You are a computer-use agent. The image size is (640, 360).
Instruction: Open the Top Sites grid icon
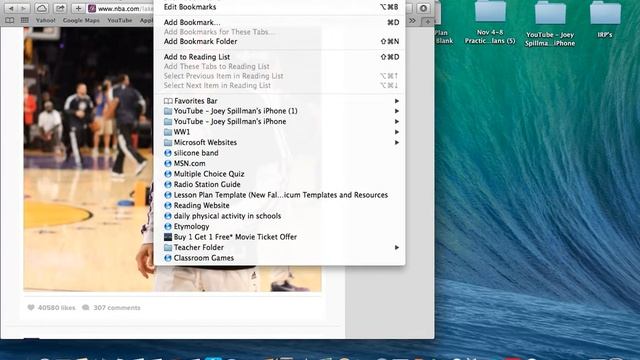24,20
